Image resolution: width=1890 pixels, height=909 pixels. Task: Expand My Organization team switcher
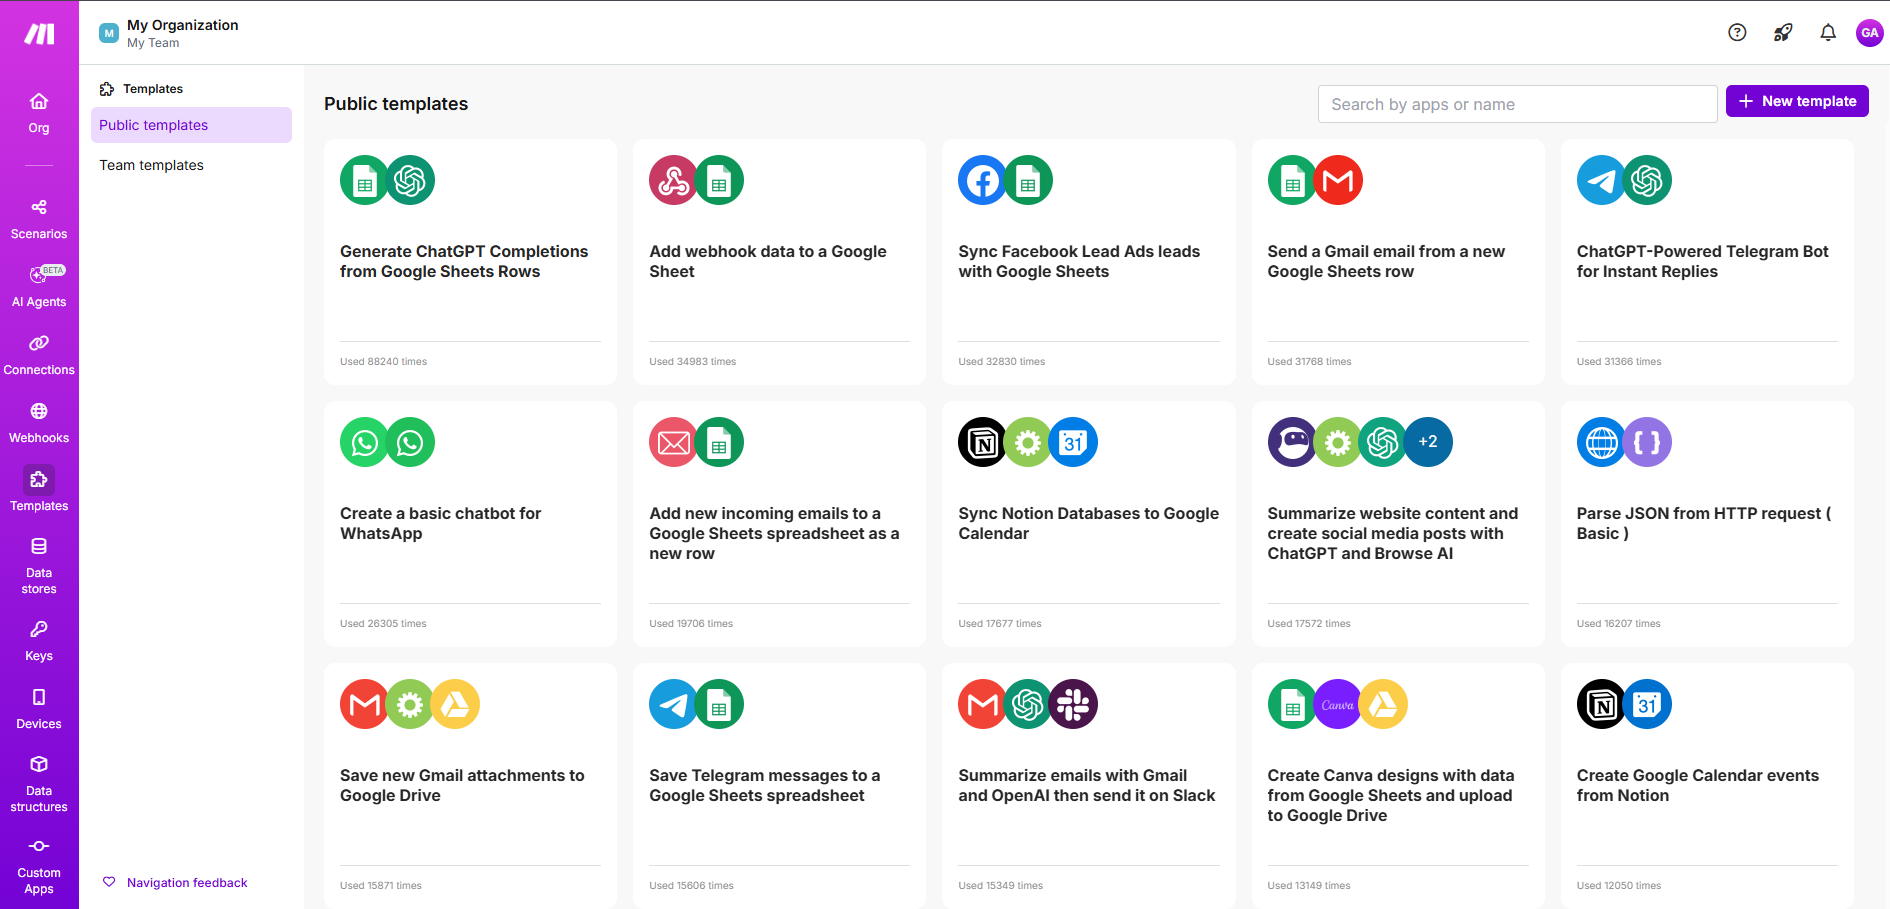[170, 33]
